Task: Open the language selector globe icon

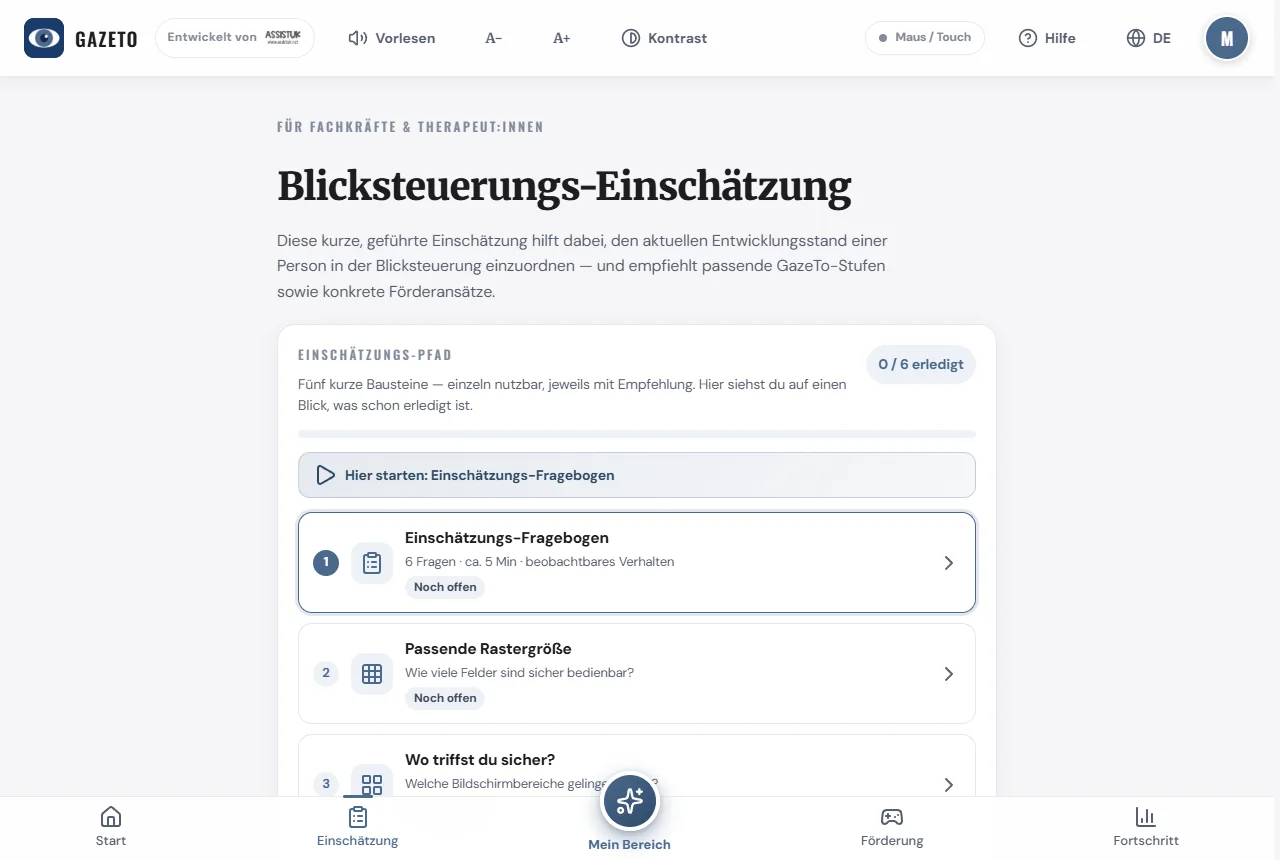Action: click(1136, 38)
